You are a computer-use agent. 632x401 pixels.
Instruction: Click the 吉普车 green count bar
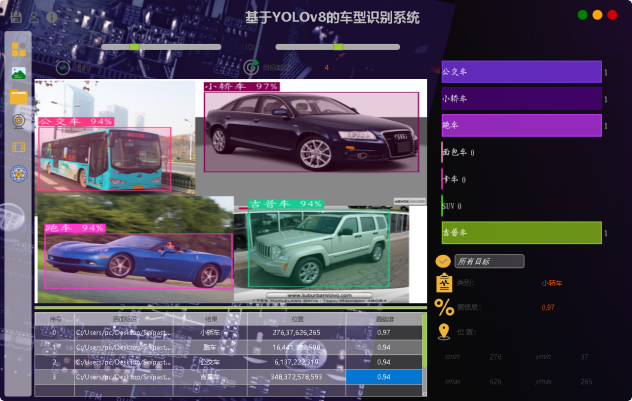coord(521,232)
